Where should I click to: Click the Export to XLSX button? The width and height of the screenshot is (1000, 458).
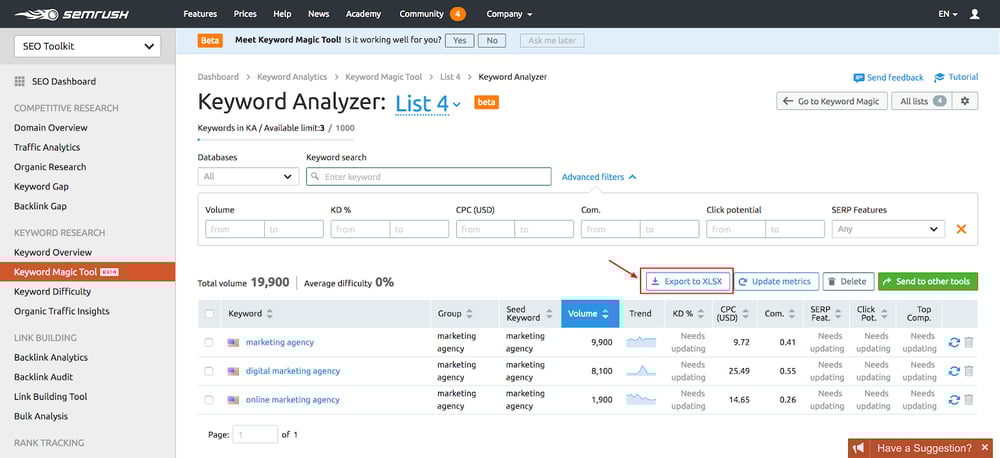point(687,281)
